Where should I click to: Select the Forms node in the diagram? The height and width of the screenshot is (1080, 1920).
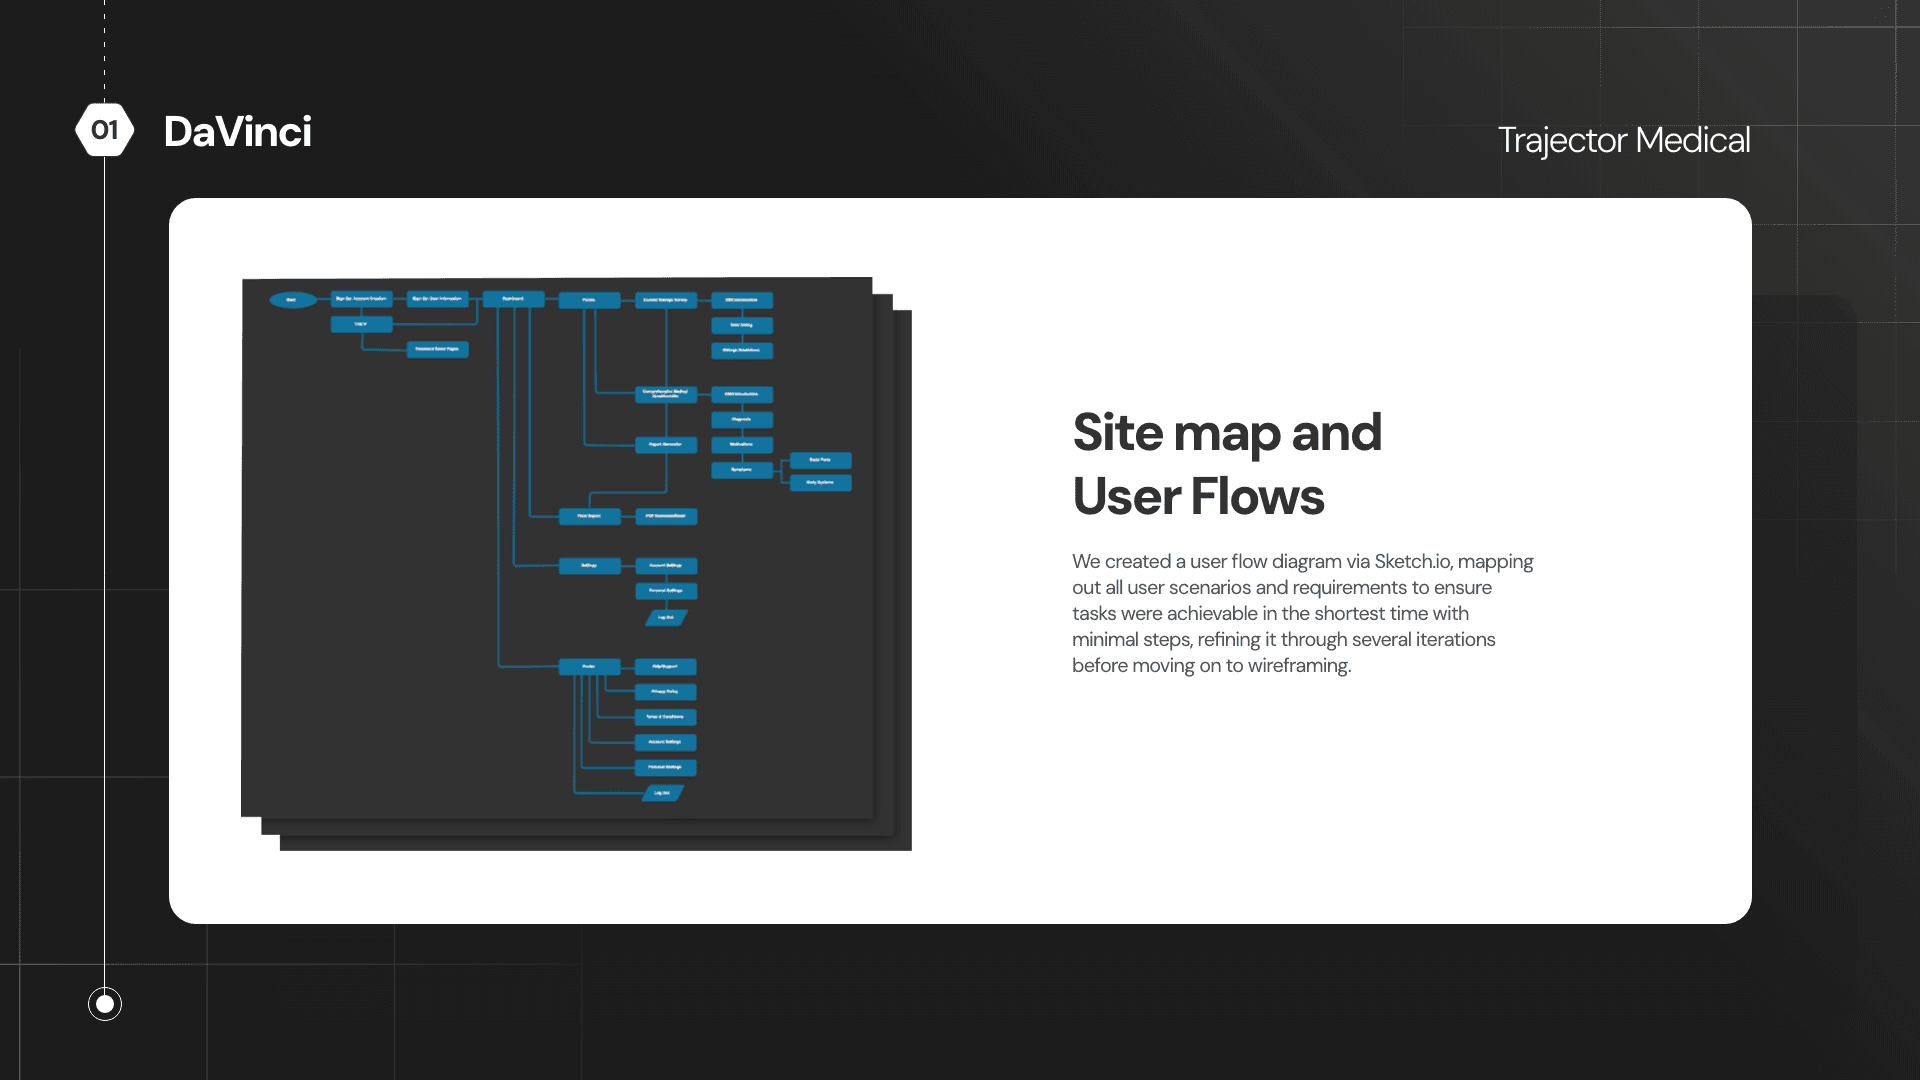(x=590, y=299)
